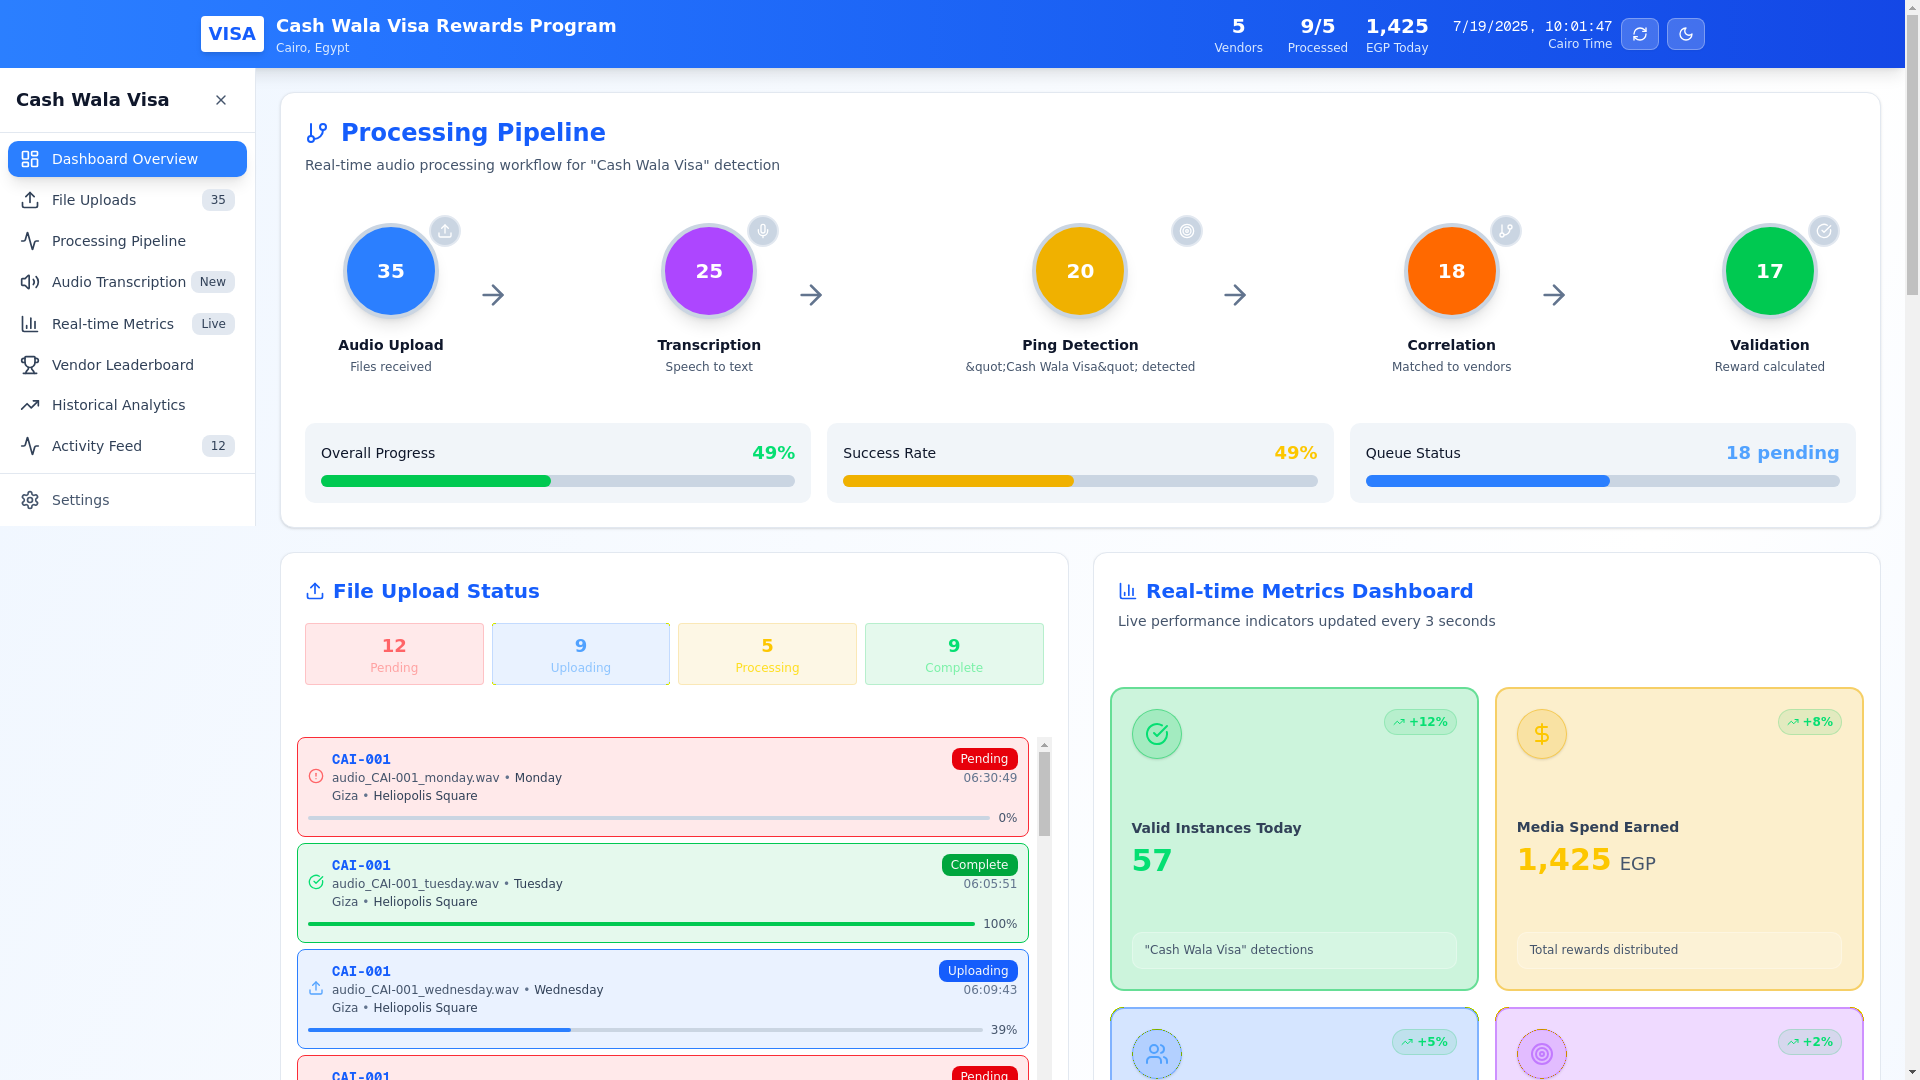The height and width of the screenshot is (1080, 1920).
Task: Click the Audio Transcription speaker icon
Action: coord(30,282)
